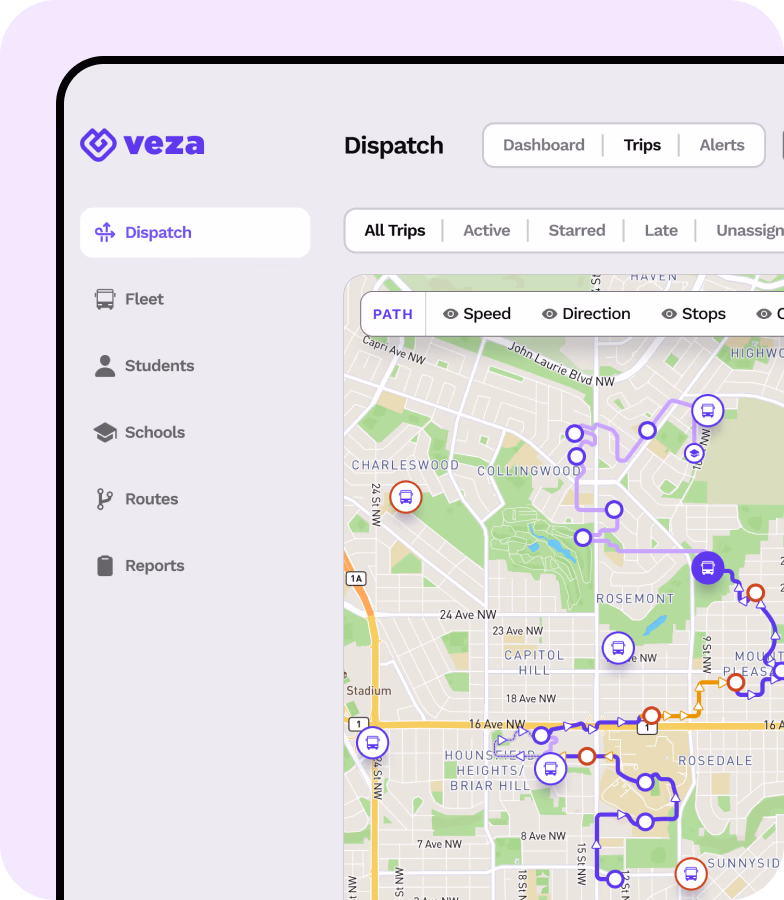Click the Capitol Hill label
Screen dimensions: 784x900
click(x=534, y=662)
